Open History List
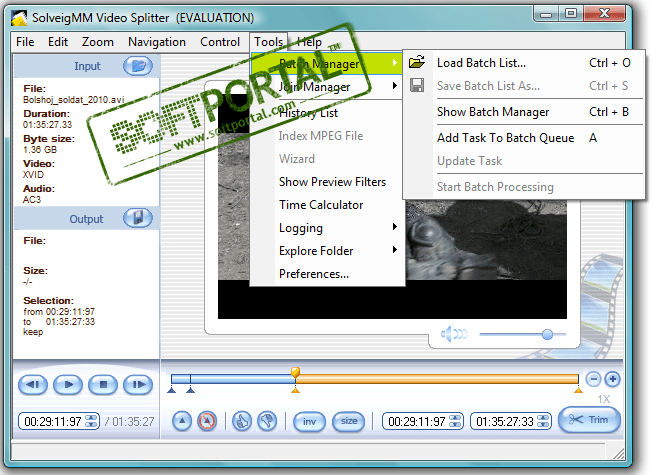 click(326, 113)
